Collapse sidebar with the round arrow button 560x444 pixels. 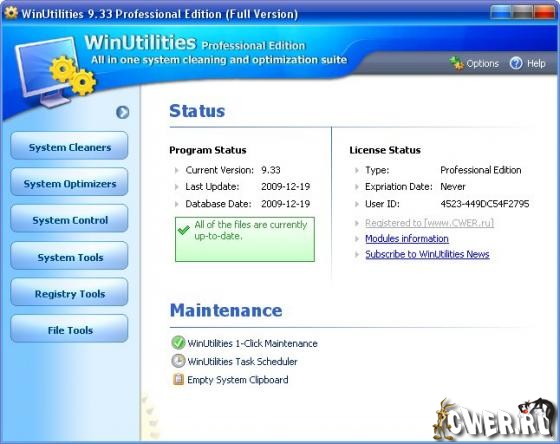(122, 112)
